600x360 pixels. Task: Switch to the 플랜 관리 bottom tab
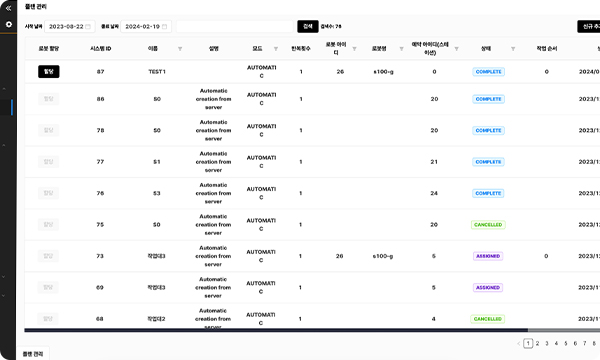[x=33, y=354]
